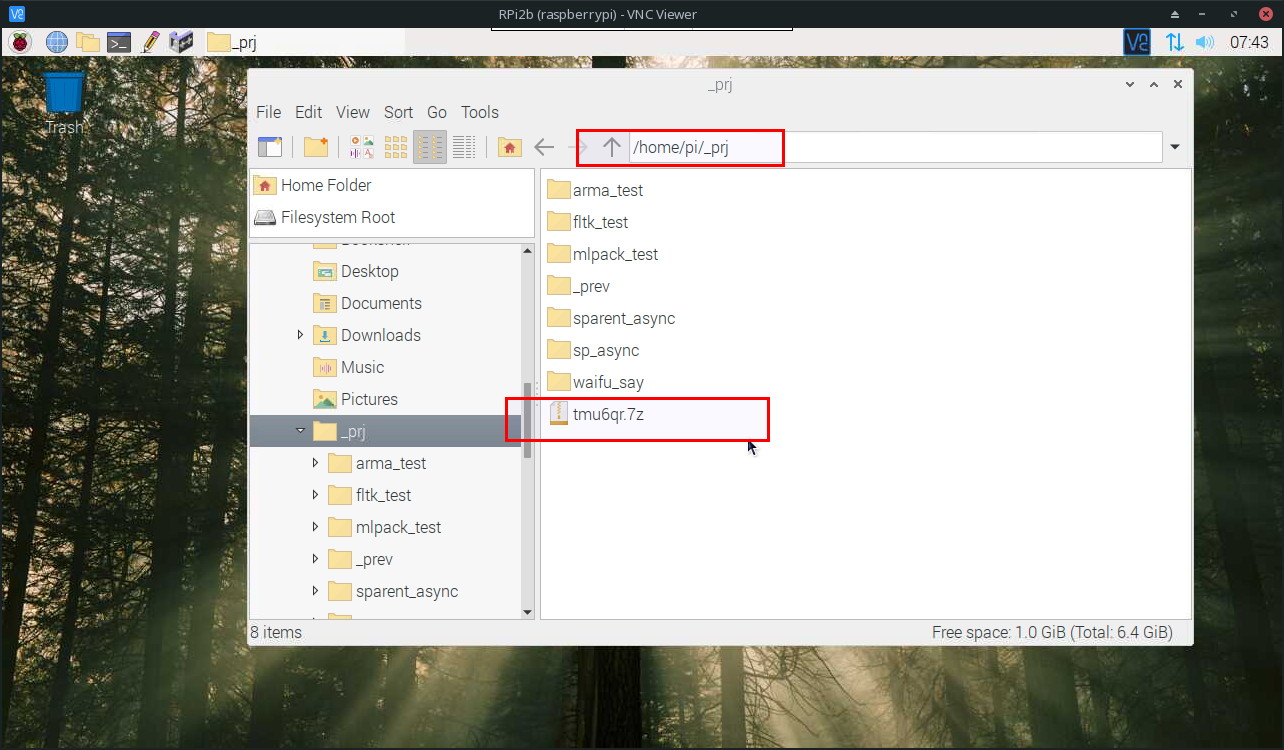
Task: Launch the terminal from the panel
Action: pyautogui.click(x=119, y=42)
